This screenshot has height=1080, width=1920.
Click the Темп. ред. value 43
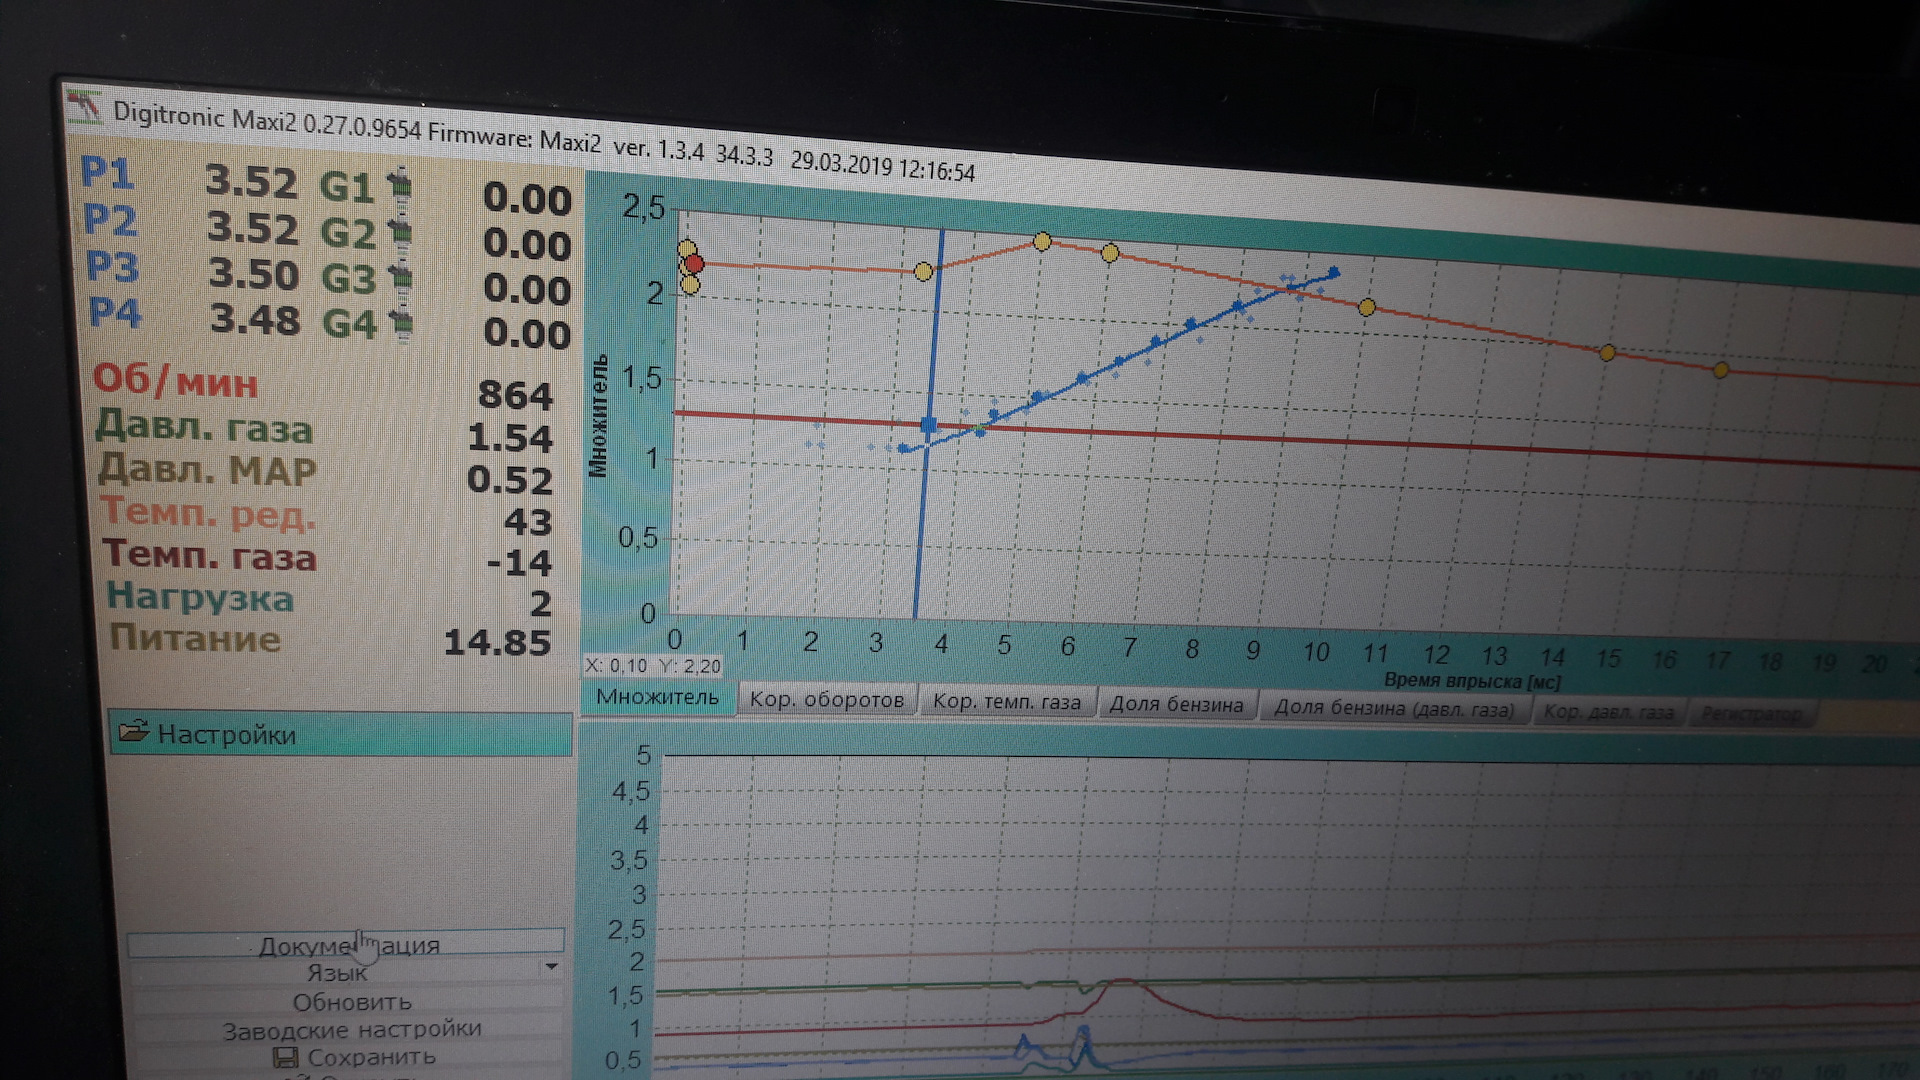pyautogui.click(x=528, y=522)
